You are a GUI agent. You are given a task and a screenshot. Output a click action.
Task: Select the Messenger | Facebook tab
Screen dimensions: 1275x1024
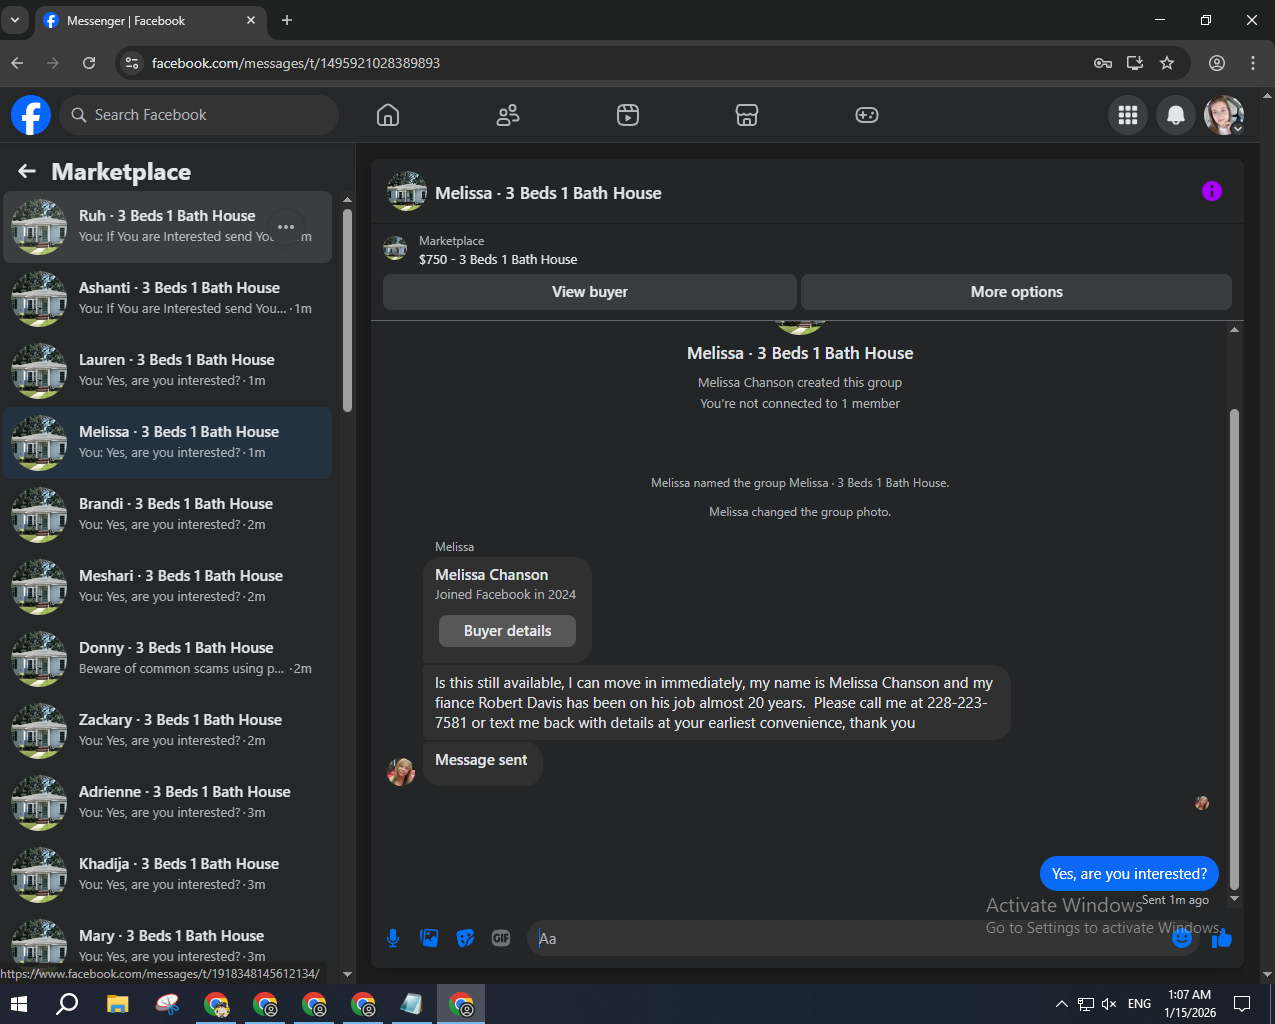click(x=151, y=21)
